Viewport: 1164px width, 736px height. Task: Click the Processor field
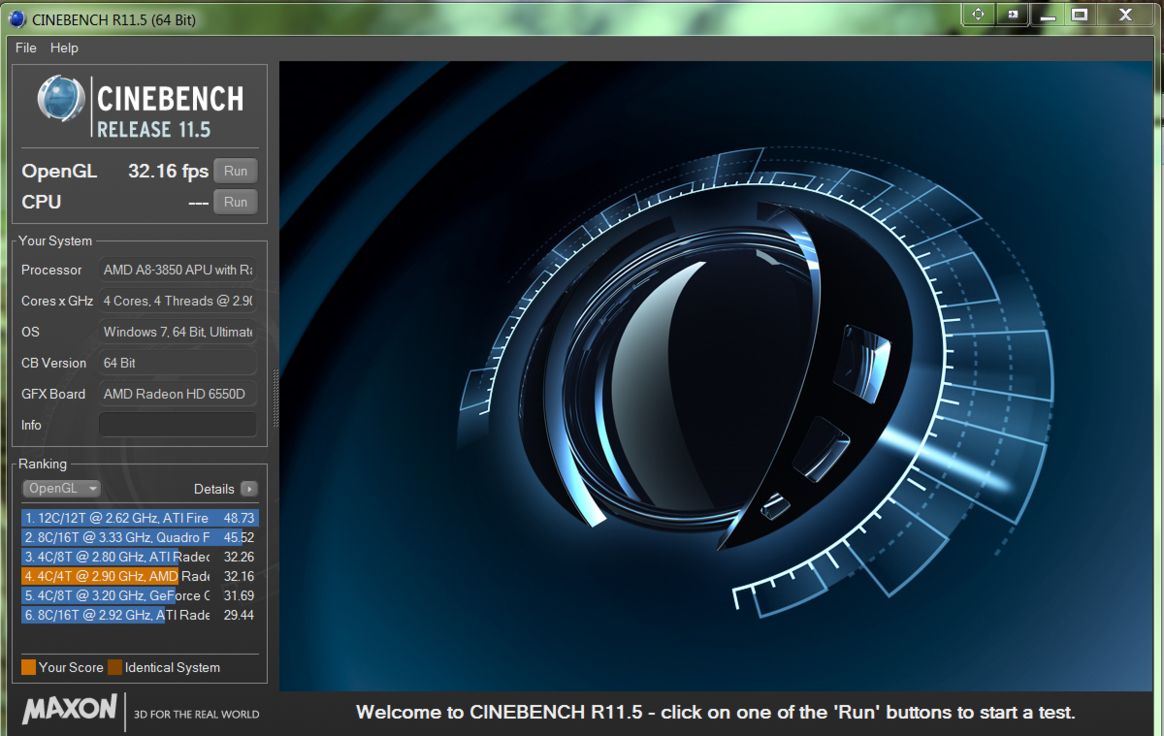point(177,270)
